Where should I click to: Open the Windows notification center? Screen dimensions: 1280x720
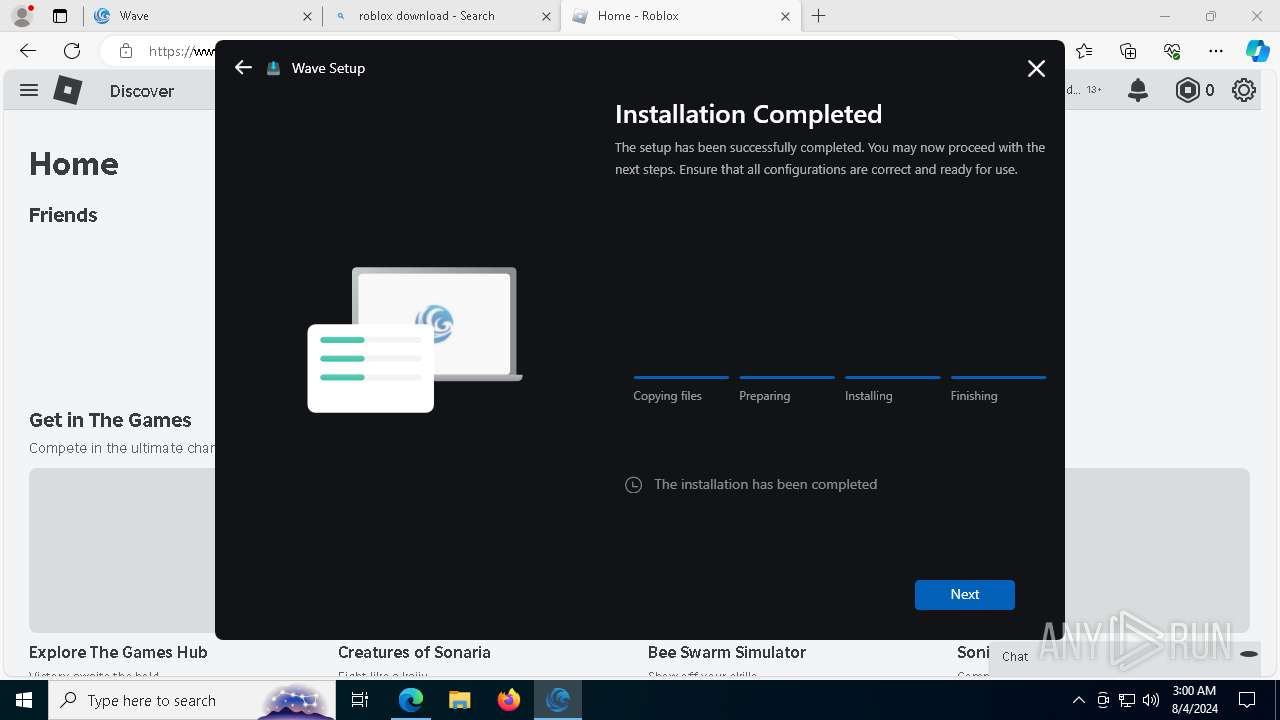click(x=1247, y=700)
